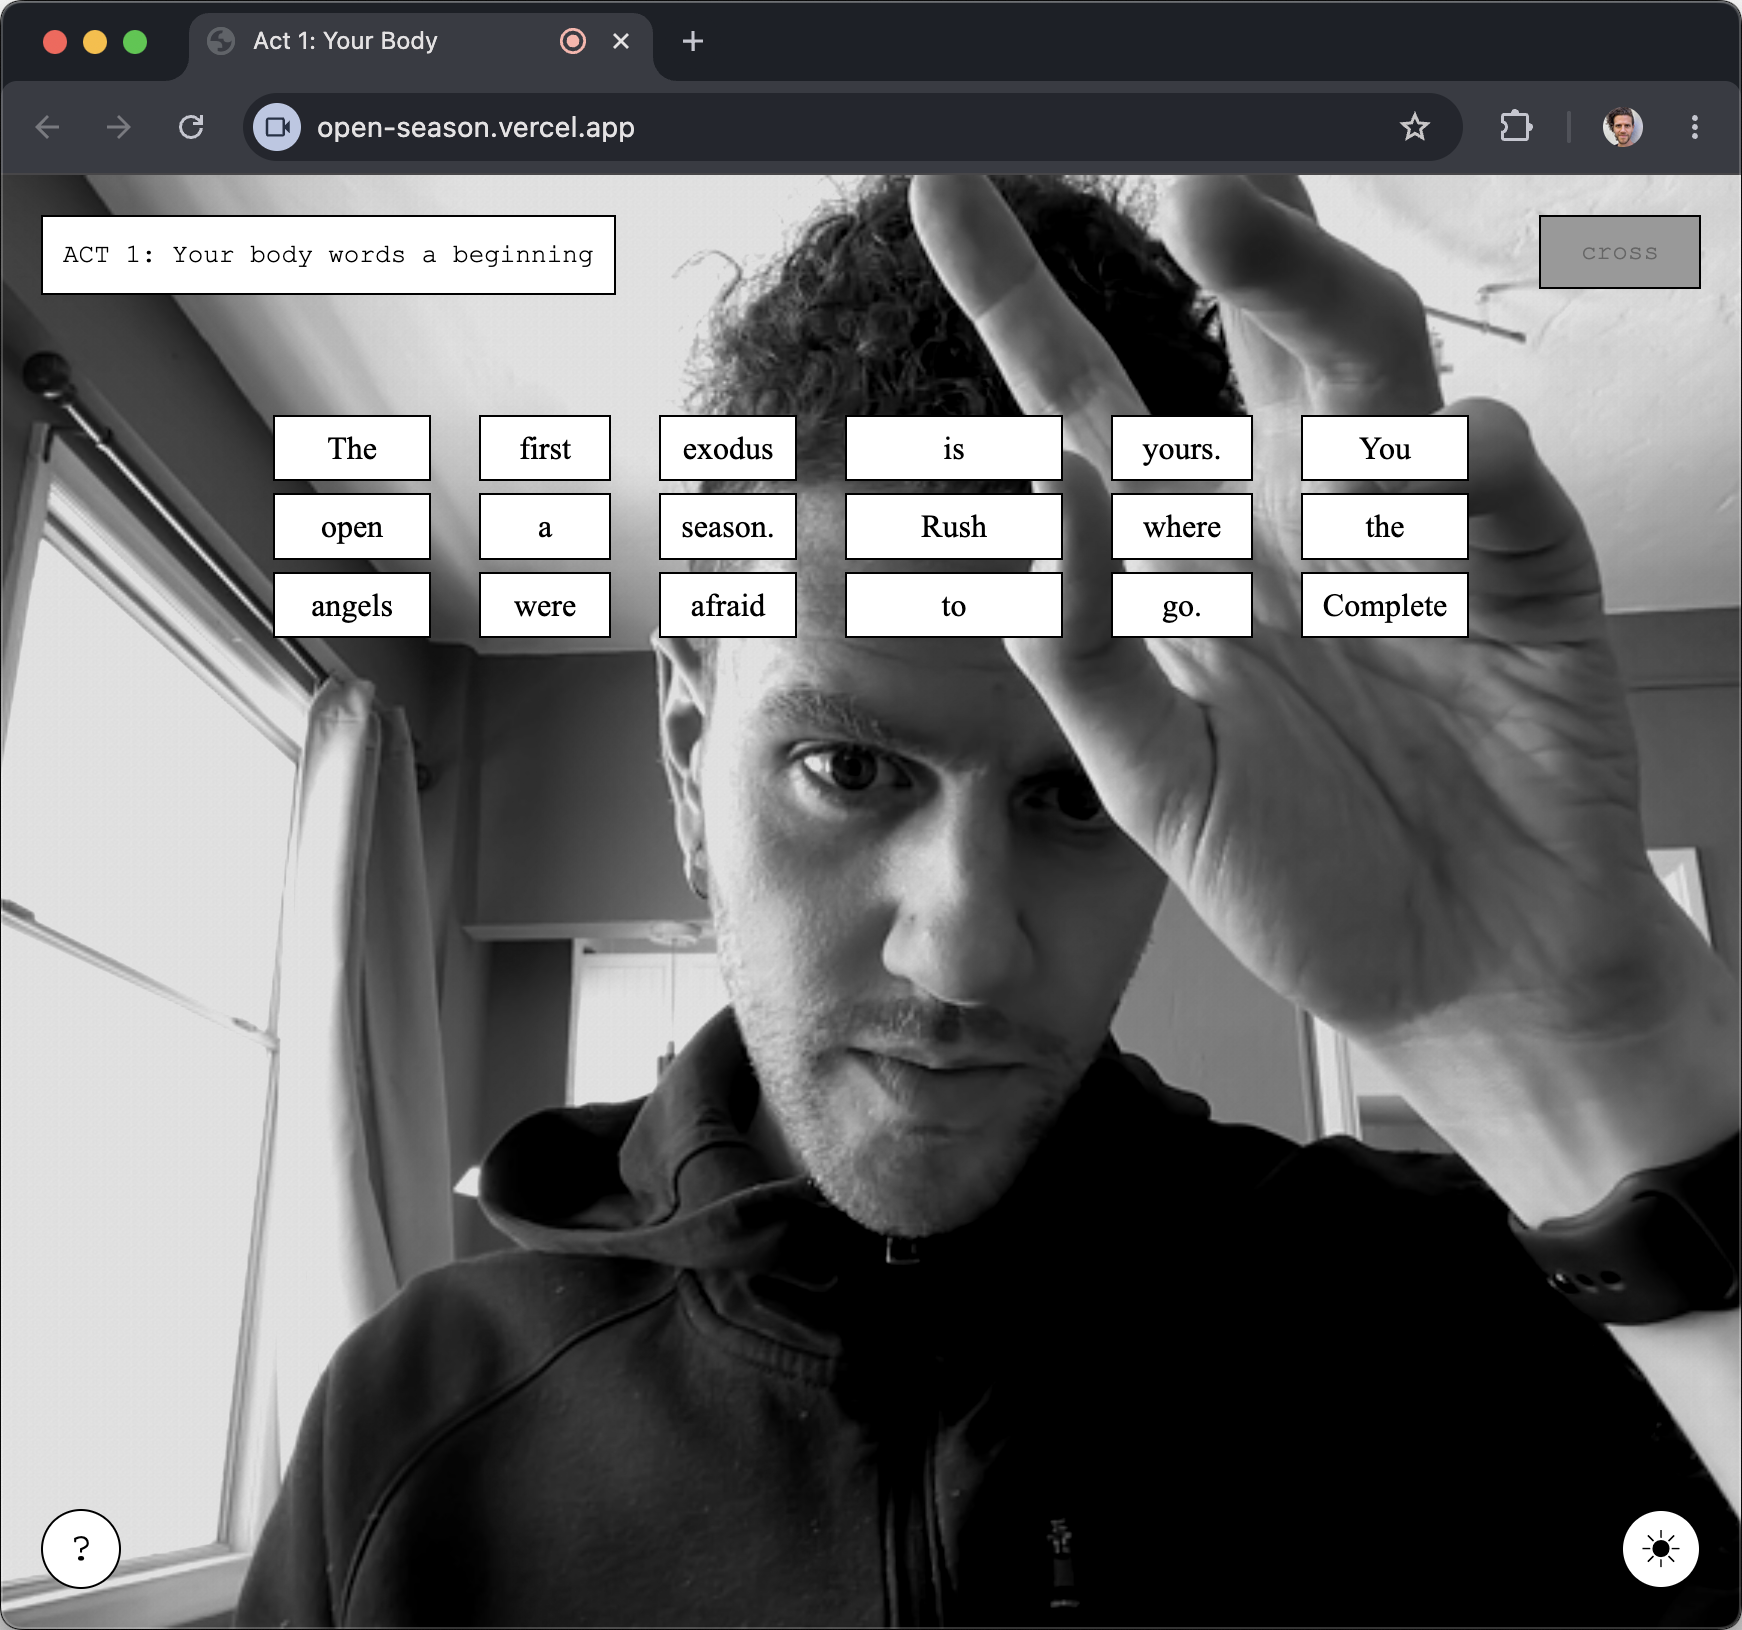Bookmark this page with the star icon
Screen dimensions: 1742x1630
coord(1414,127)
